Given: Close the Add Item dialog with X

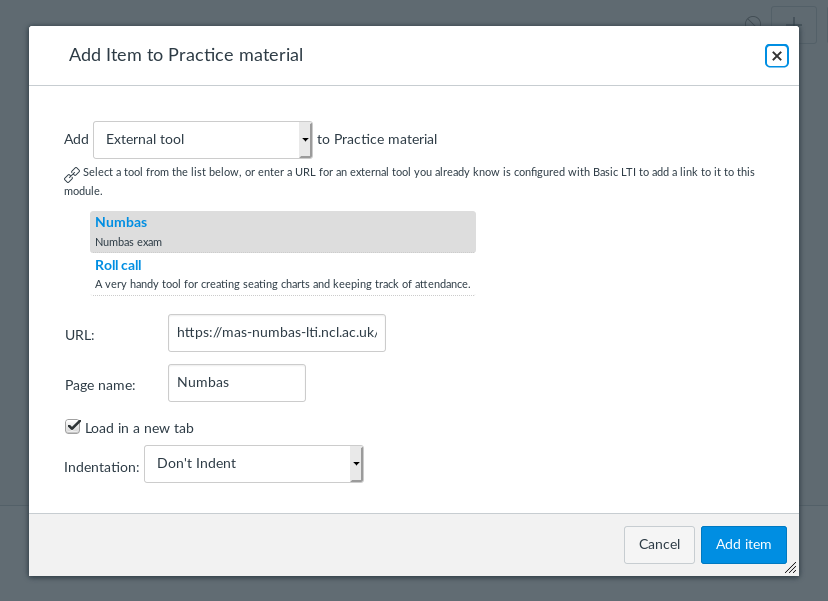Looking at the screenshot, I should pyautogui.click(x=777, y=56).
